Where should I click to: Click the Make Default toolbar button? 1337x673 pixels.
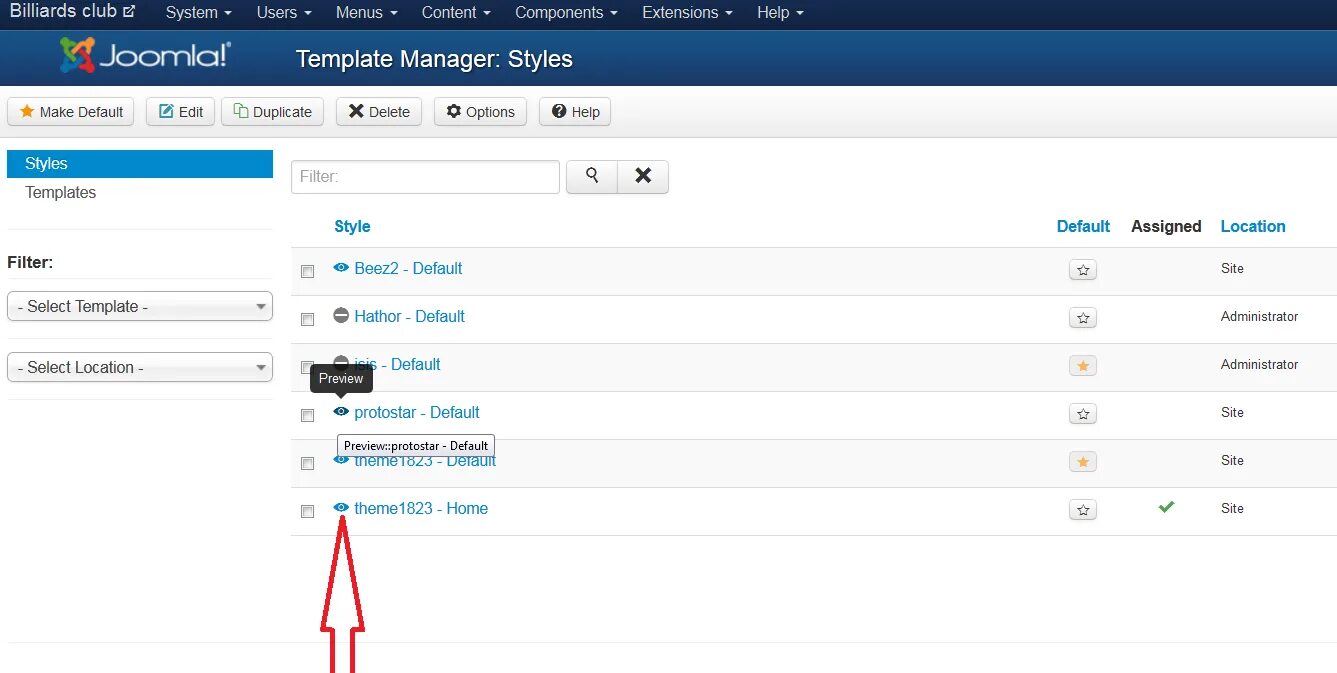[x=71, y=111]
